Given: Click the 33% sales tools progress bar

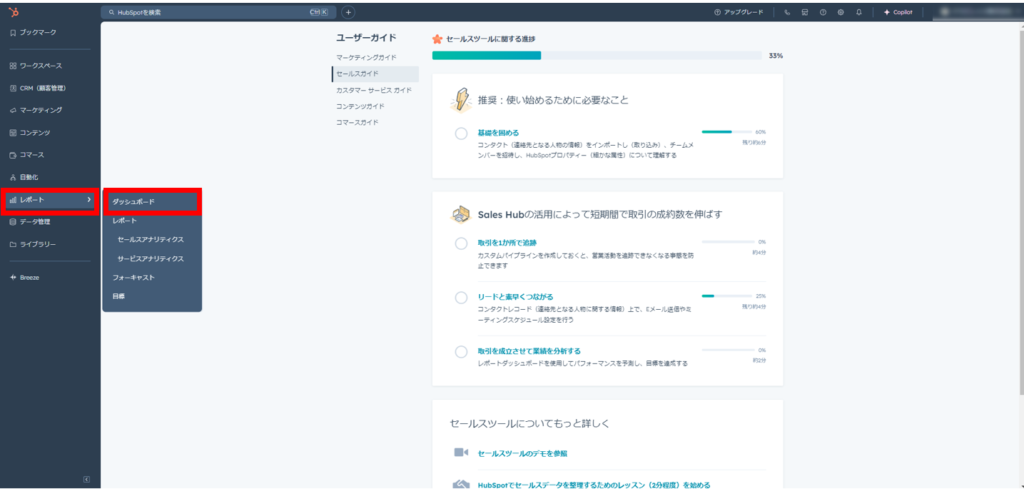Looking at the screenshot, I should click(x=597, y=55).
